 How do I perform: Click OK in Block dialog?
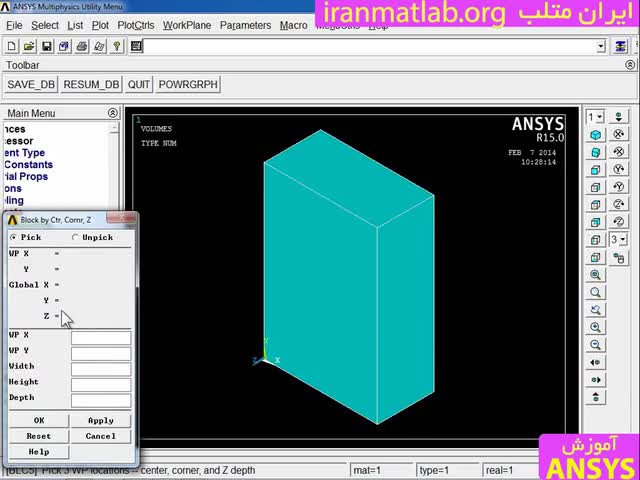click(x=39, y=420)
